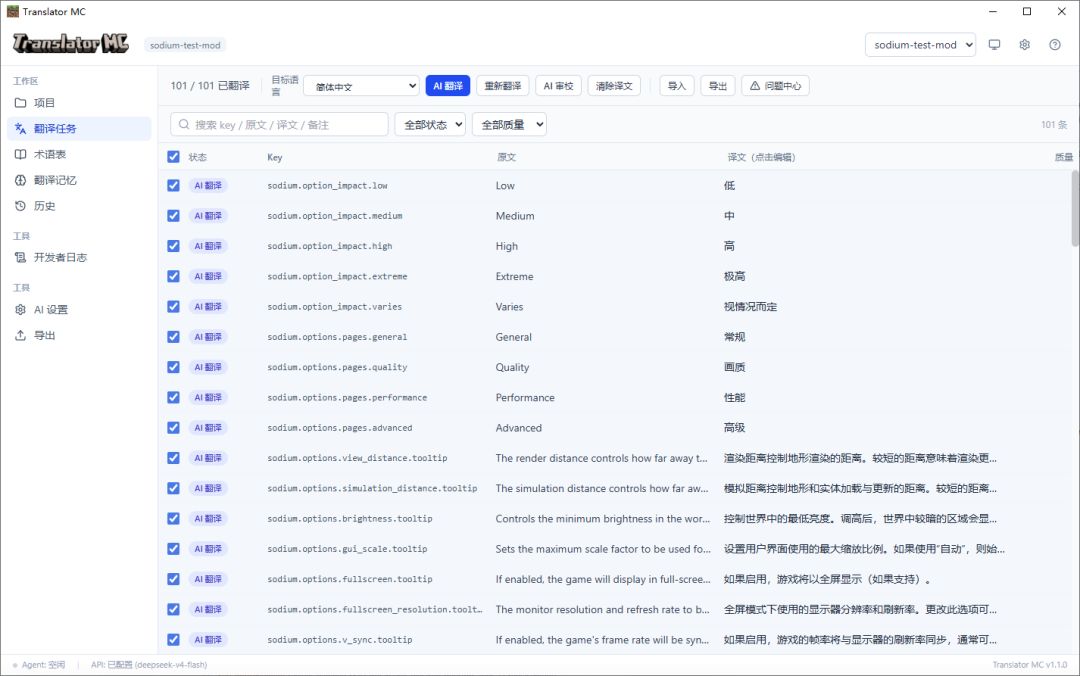This screenshot has width=1080, height=676.
Task: Toggle the select-all checkbox in table header
Action: [174, 157]
